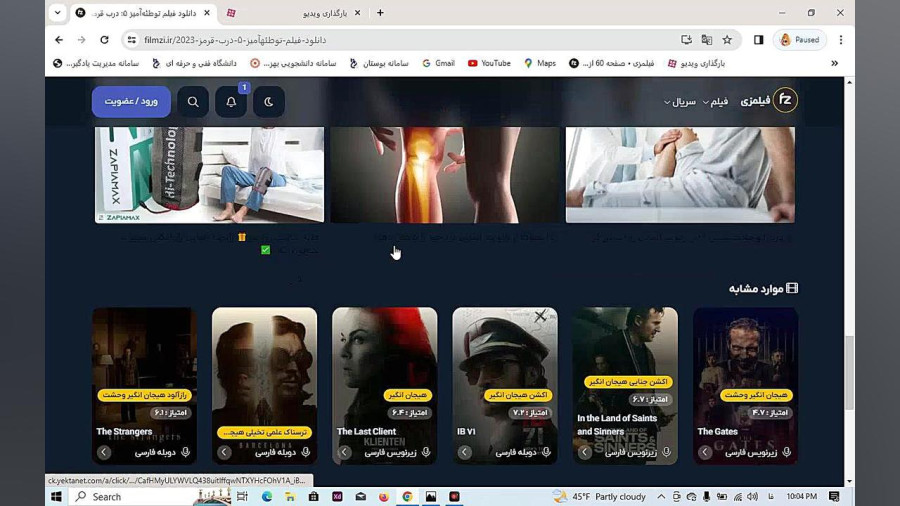Click the chevron on Saints and Sinners card
The width and height of the screenshot is (900, 506).
[584, 452]
